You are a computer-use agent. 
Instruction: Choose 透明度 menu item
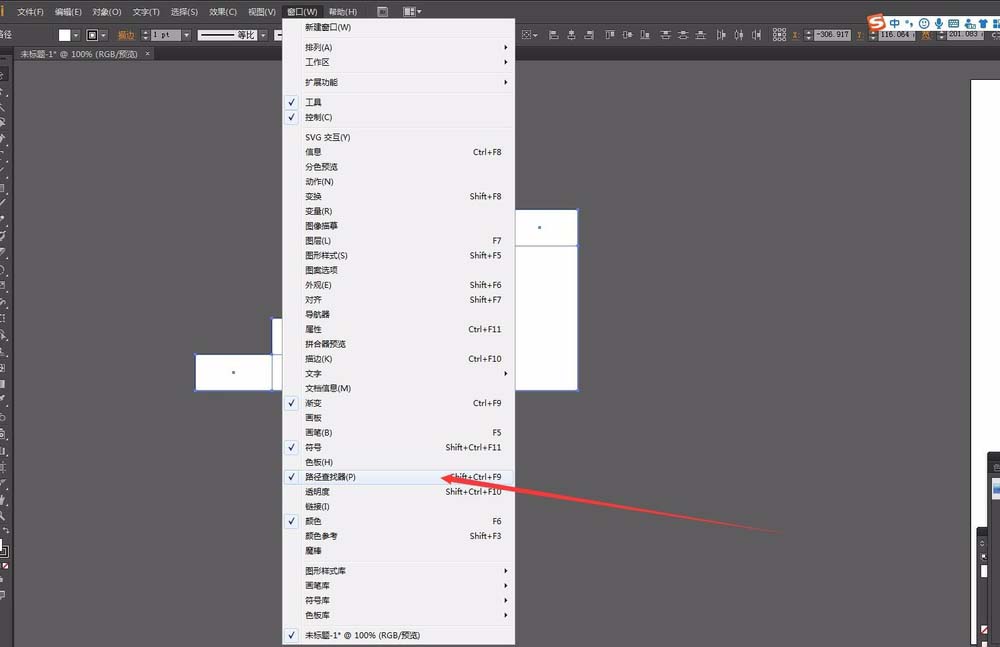click(399, 492)
